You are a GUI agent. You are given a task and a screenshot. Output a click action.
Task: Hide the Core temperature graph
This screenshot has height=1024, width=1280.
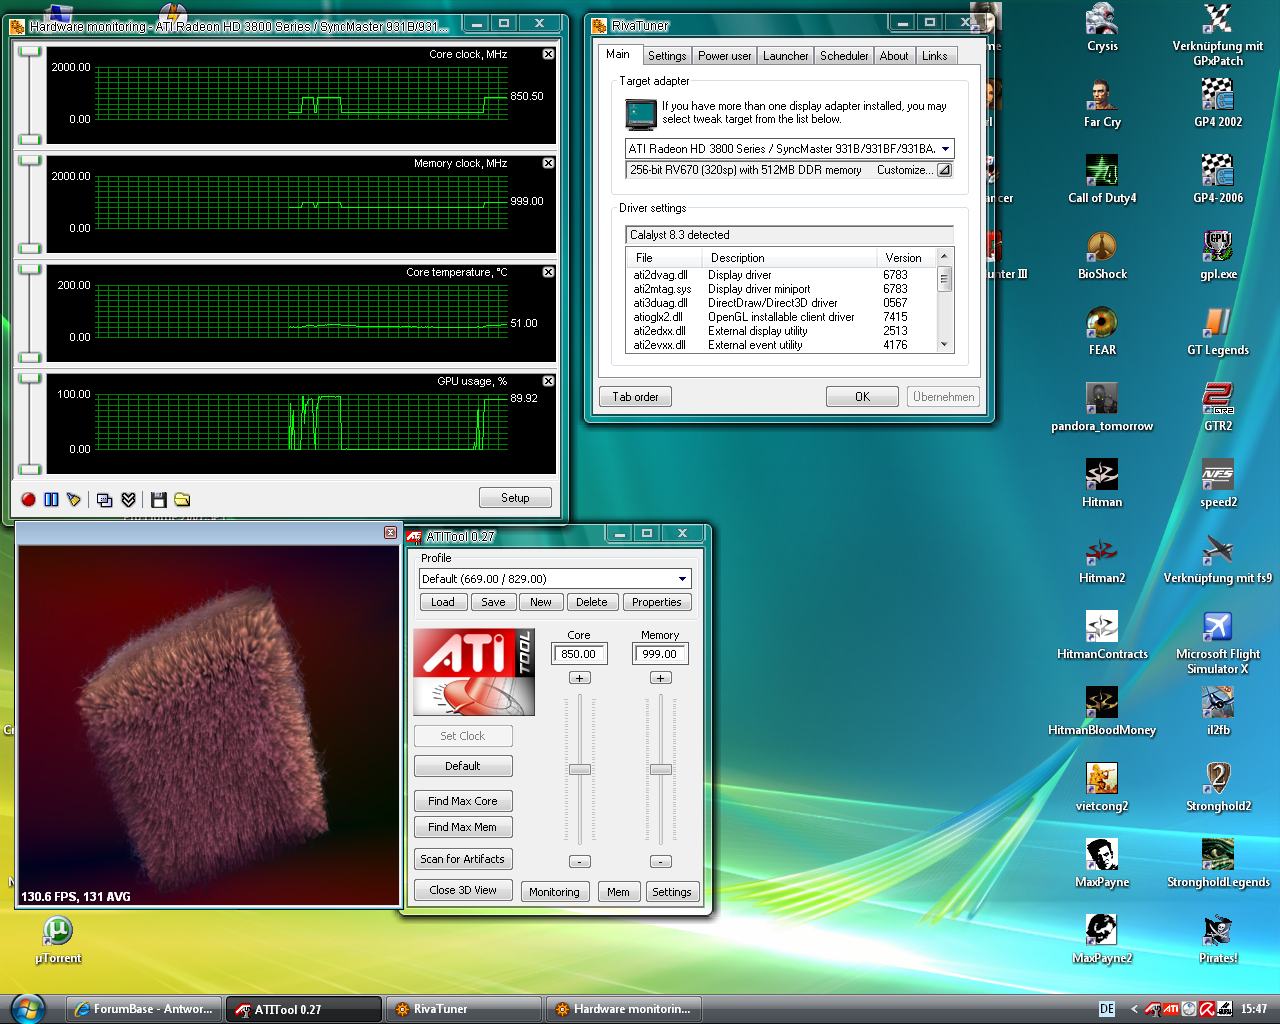point(548,272)
